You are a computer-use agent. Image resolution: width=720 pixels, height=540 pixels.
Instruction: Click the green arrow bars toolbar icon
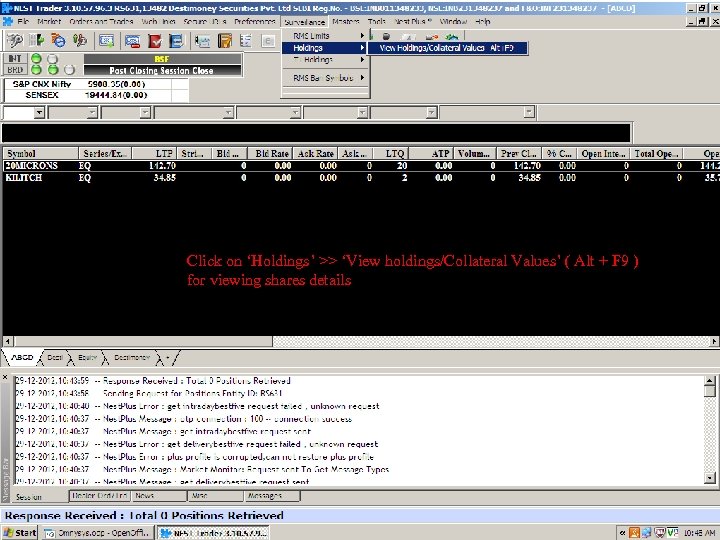(36, 41)
